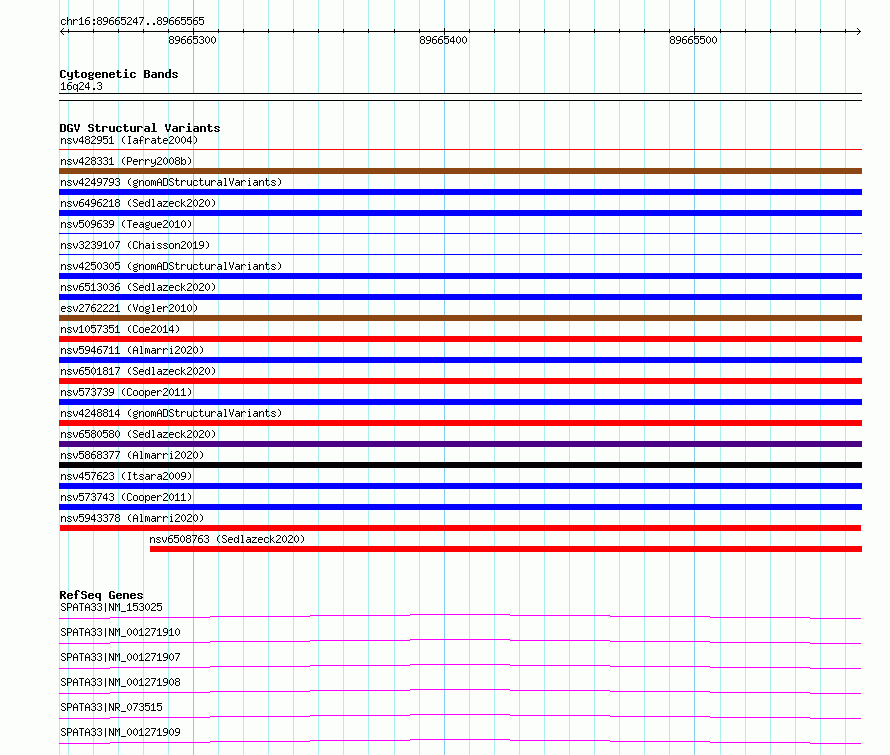Click ruler position label 89665300
This screenshot has width=890, height=755.
click(x=192, y=40)
